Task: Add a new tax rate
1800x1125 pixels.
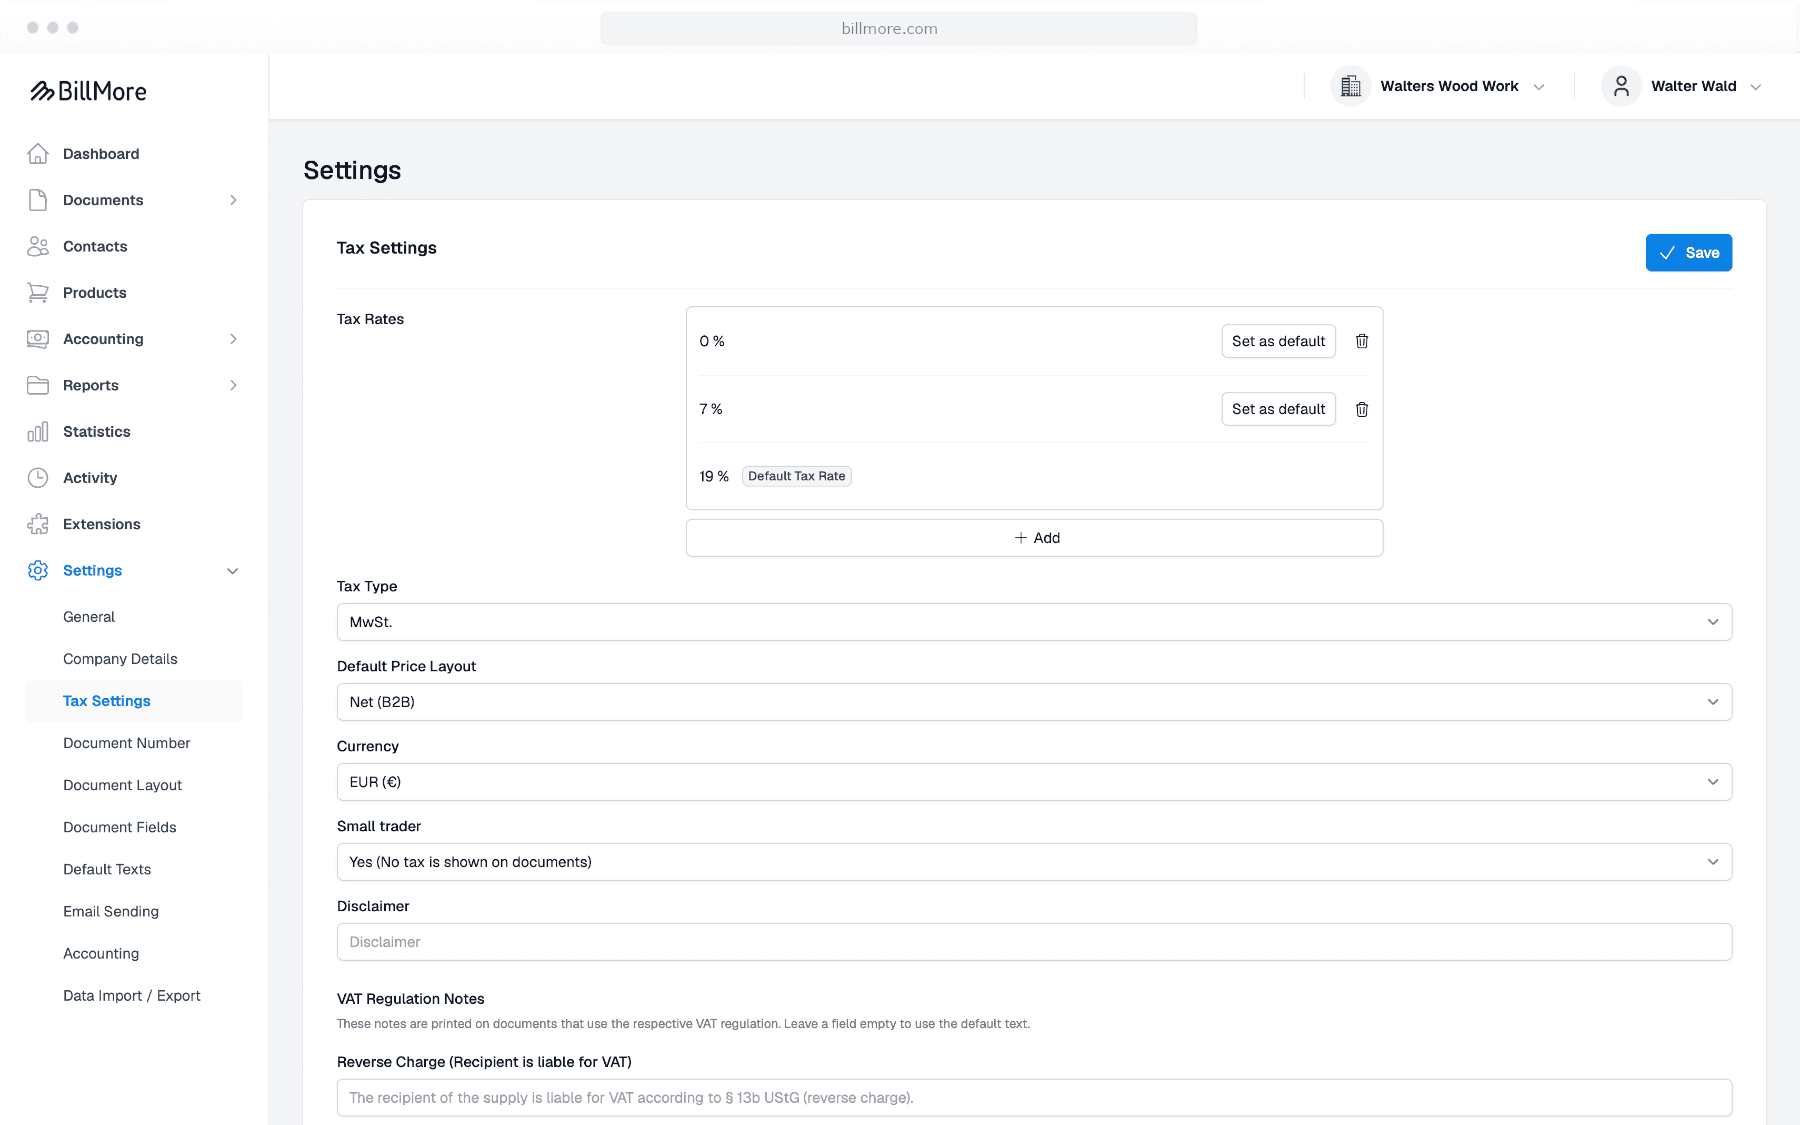Action: tap(1034, 538)
